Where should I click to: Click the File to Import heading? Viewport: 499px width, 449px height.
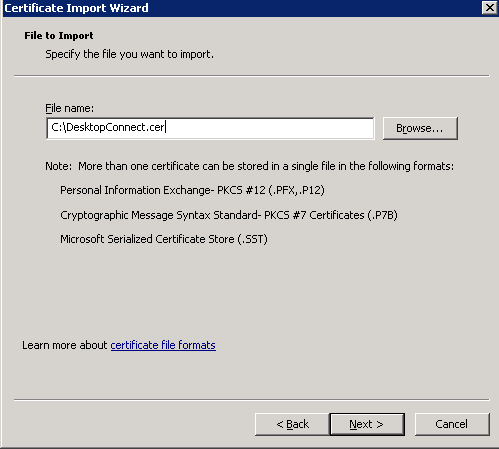(59, 36)
